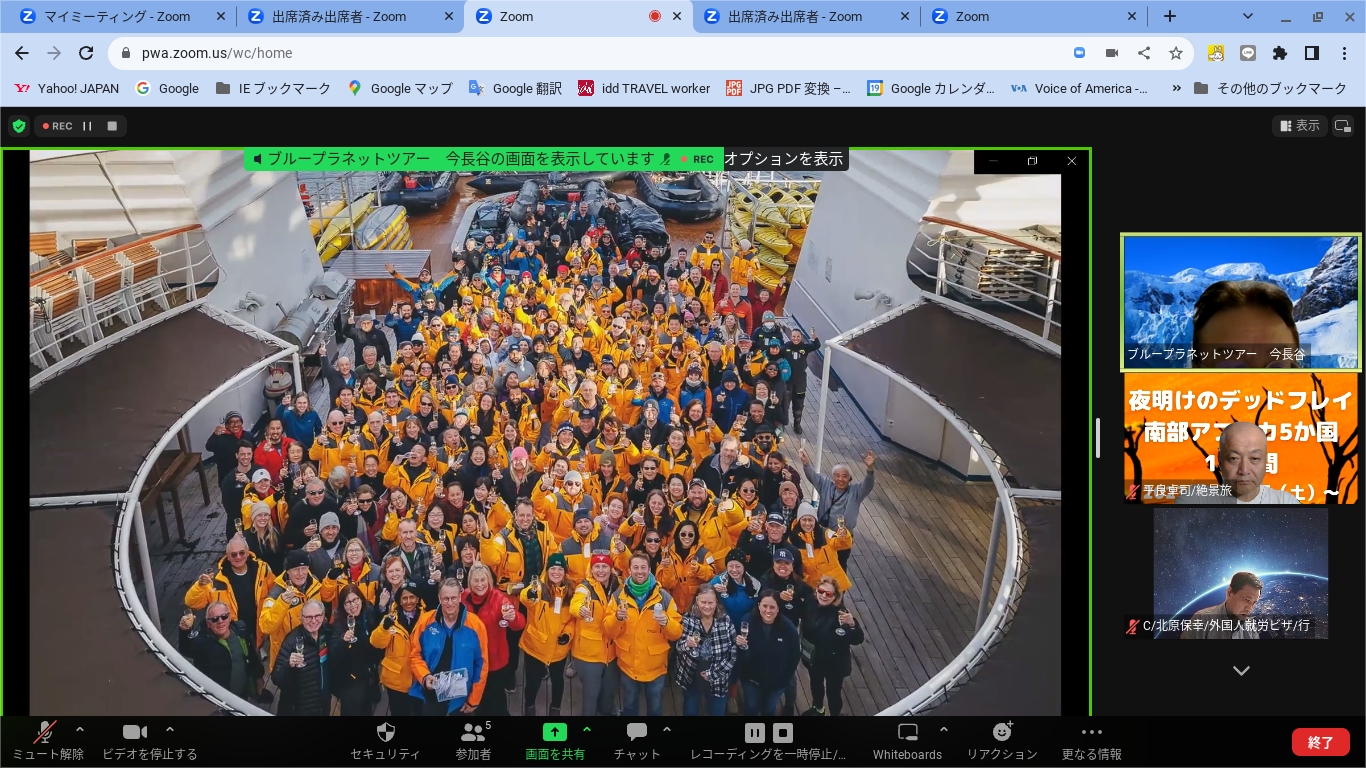The image size is (1366, 768).
Task: Close the active recording Zoom tab
Action: [677, 16]
